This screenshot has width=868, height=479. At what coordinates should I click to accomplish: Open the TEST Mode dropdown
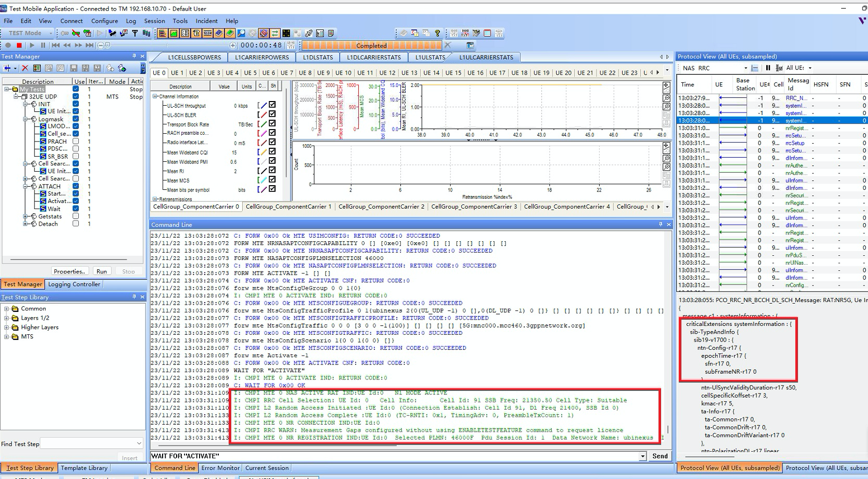50,34
